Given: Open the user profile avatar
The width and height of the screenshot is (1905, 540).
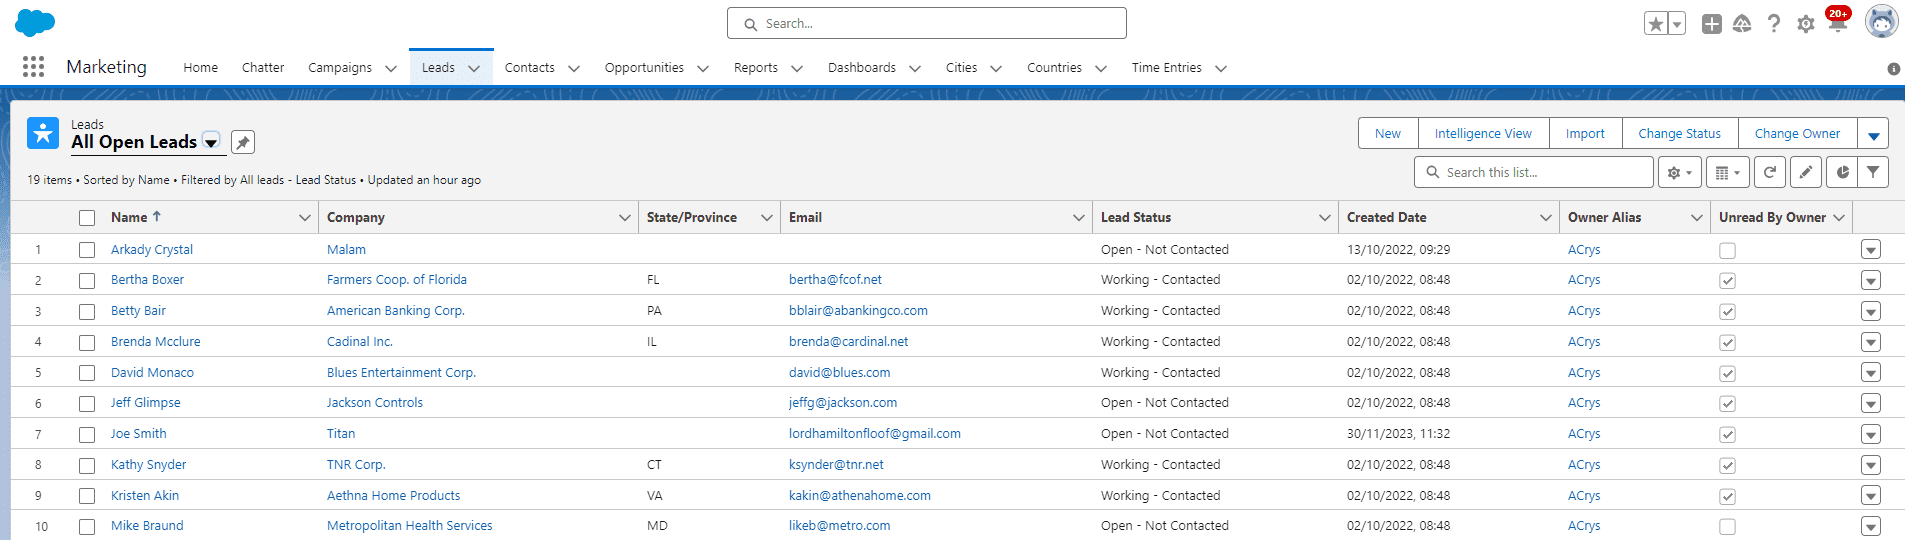Looking at the screenshot, I should 1881,21.
